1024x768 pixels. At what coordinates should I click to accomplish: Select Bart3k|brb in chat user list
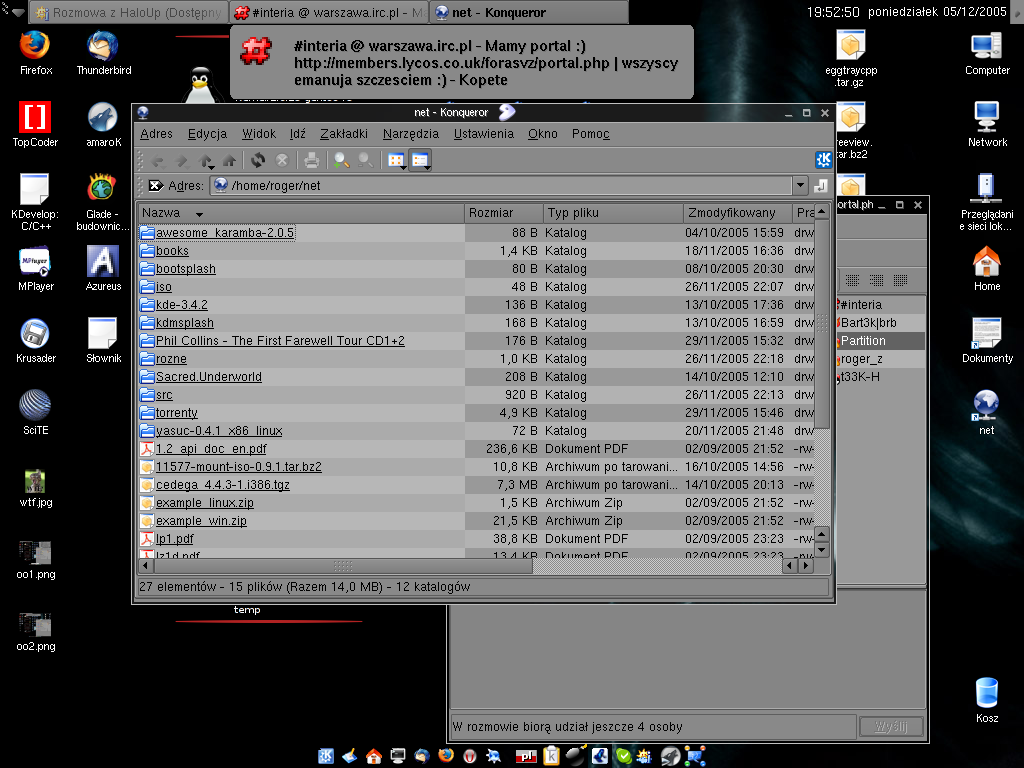(868, 323)
